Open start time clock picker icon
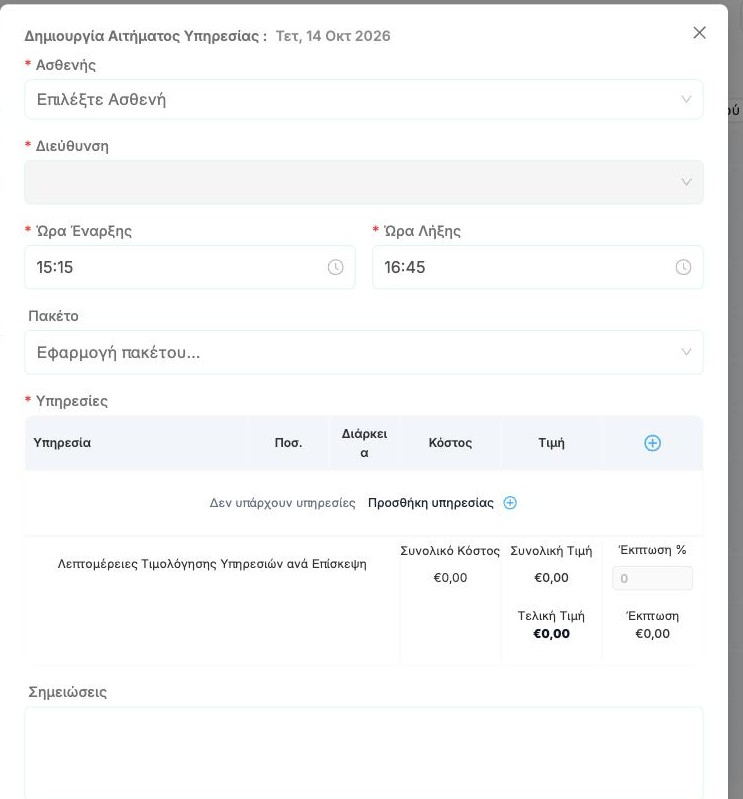This screenshot has width=743, height=799. (x=335, y=267)
